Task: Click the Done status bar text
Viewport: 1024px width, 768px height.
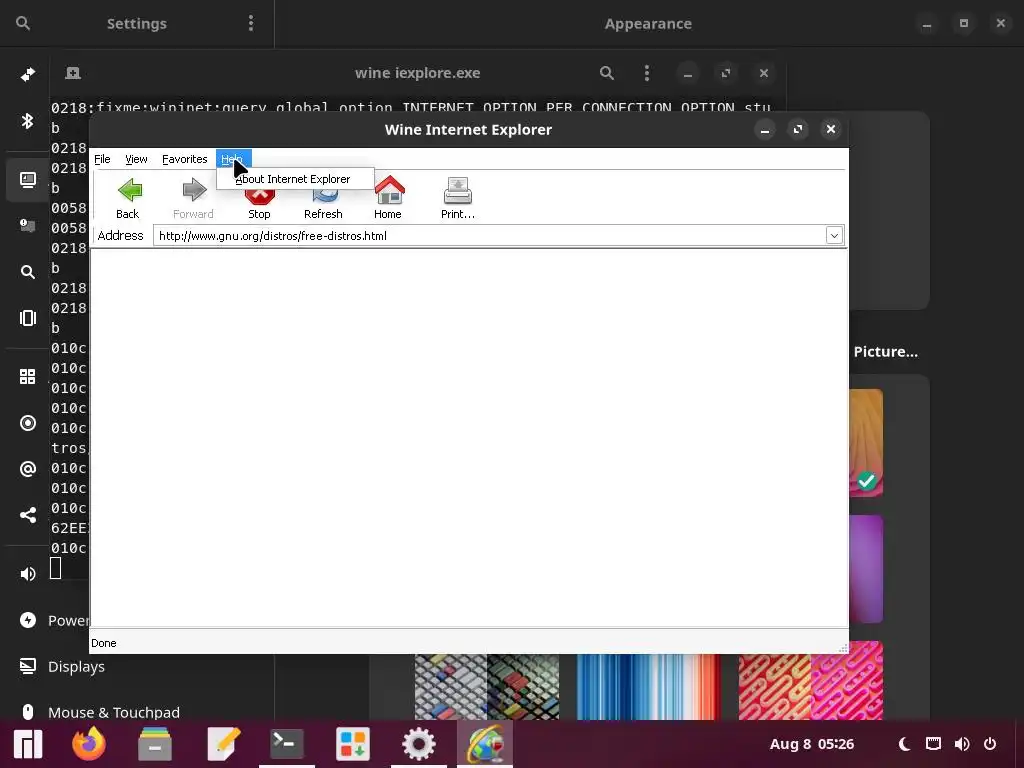Action: point(104,643)
